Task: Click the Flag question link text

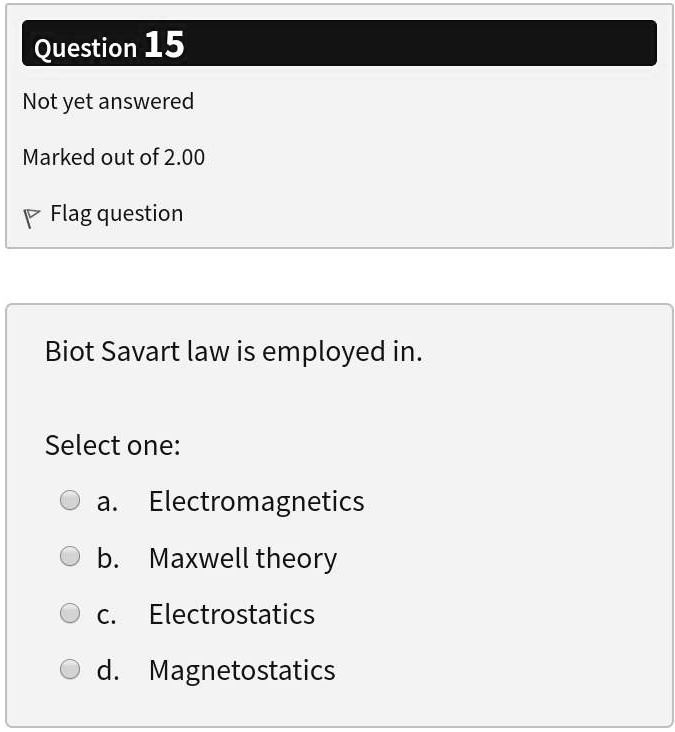Action: coord(116,214)
